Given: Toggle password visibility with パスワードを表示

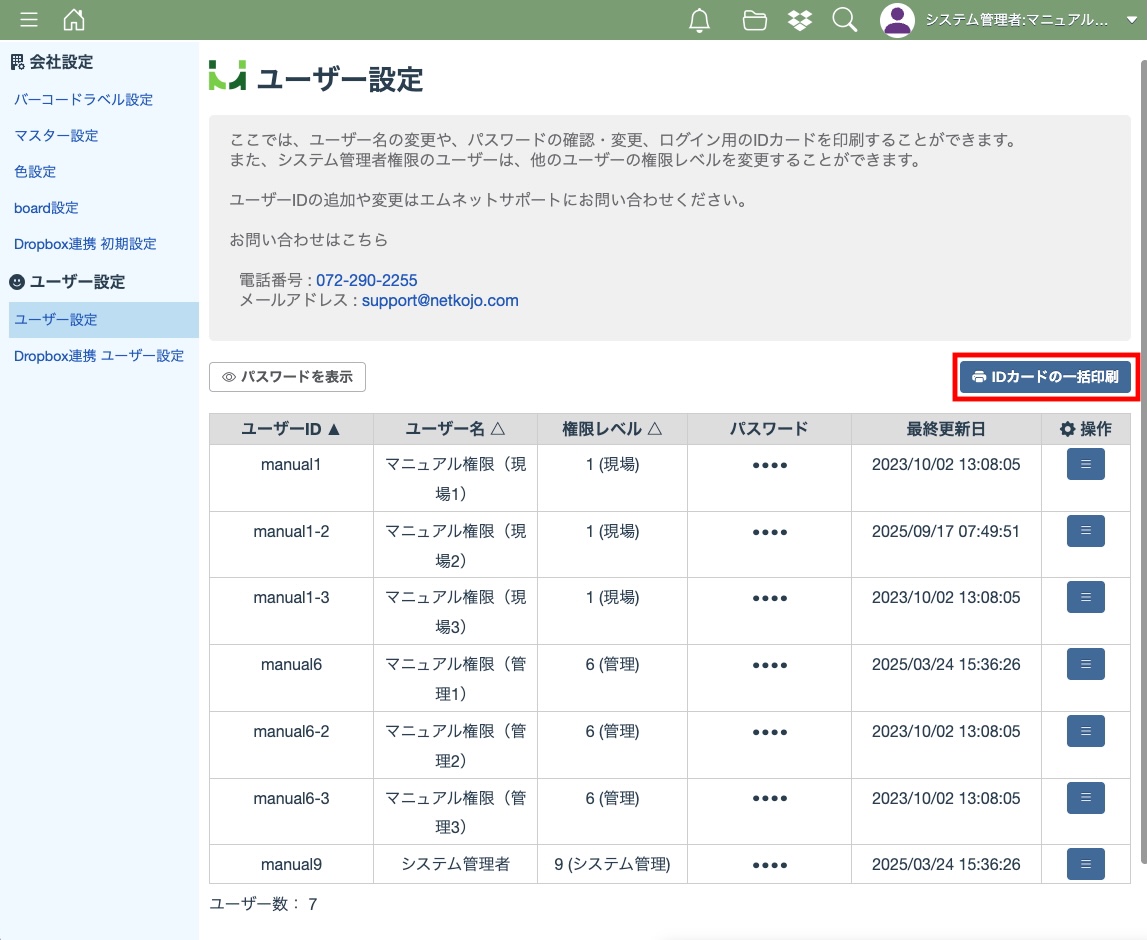Looking at the screenshot, I should coord(287,377).
